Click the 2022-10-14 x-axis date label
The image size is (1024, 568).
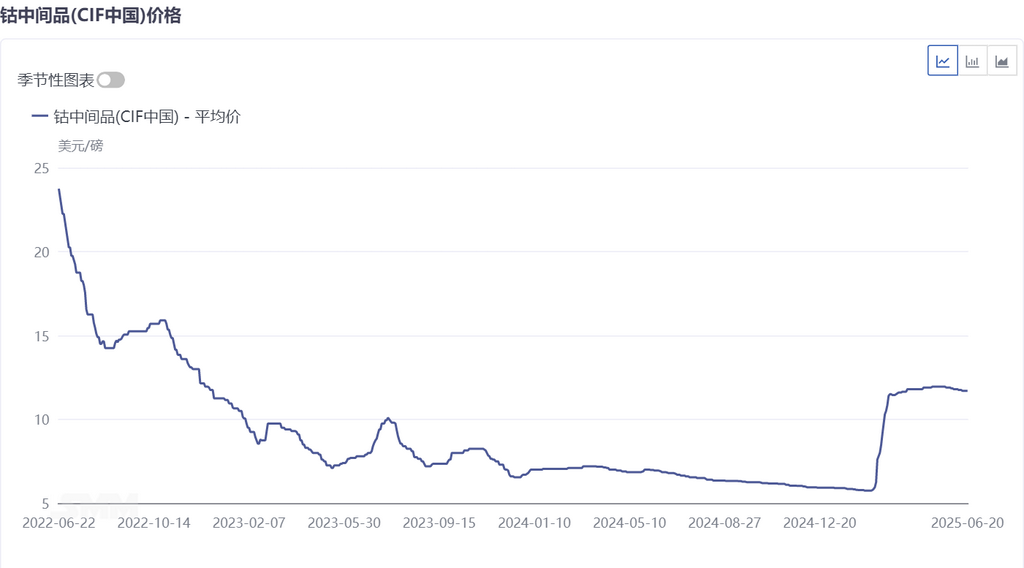point(152,522)
